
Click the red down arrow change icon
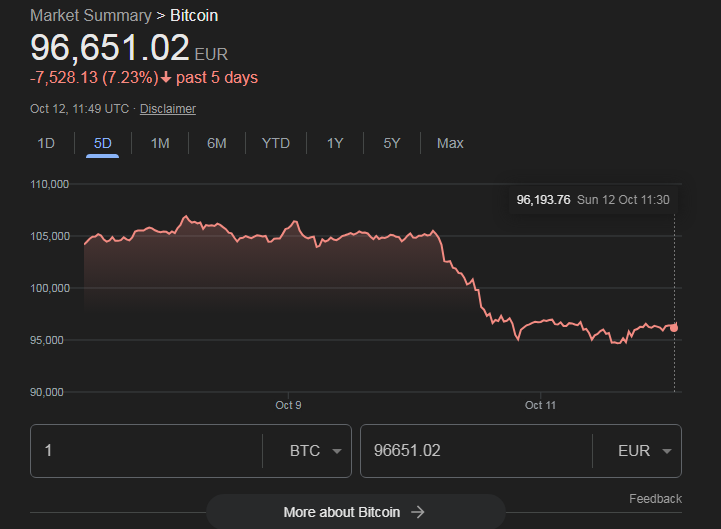166,78
